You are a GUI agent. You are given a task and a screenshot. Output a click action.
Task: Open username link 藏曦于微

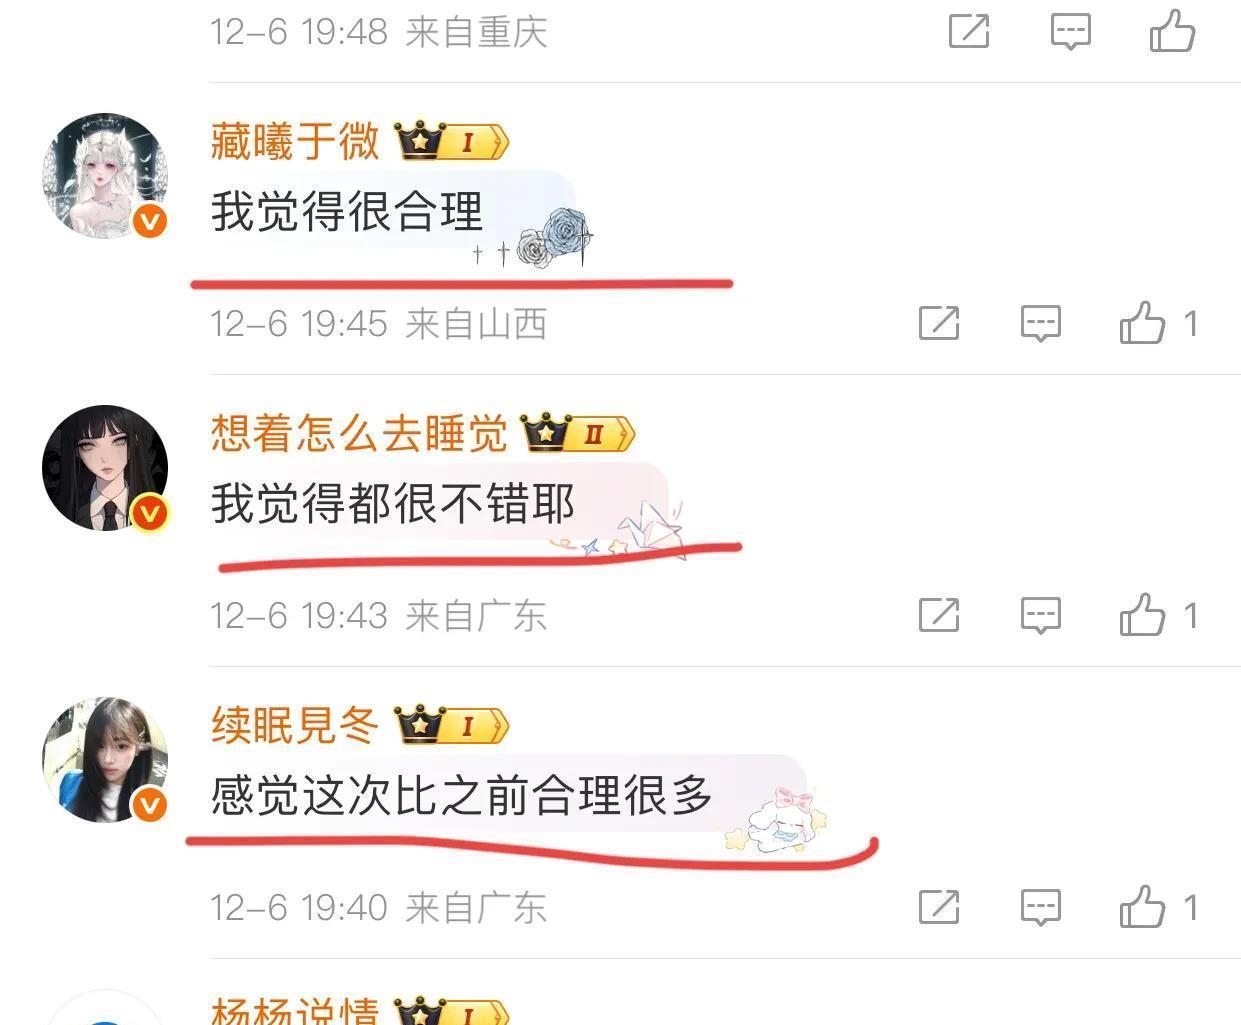pos(295,141)
